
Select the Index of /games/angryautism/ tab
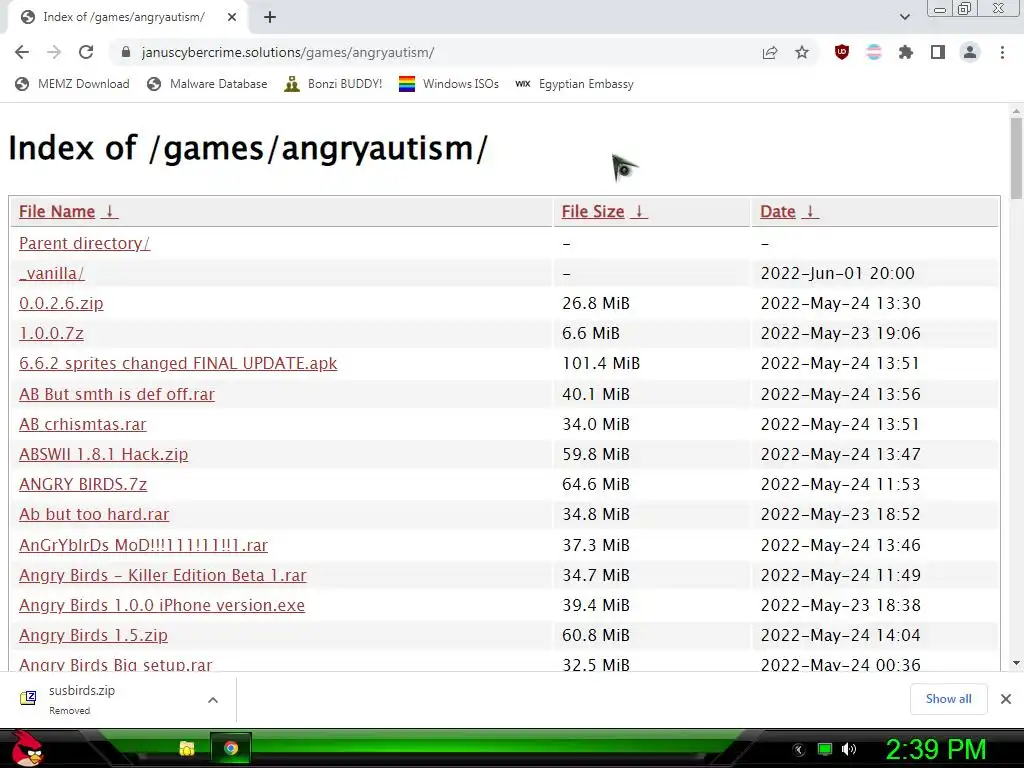[x=124, y=17]
